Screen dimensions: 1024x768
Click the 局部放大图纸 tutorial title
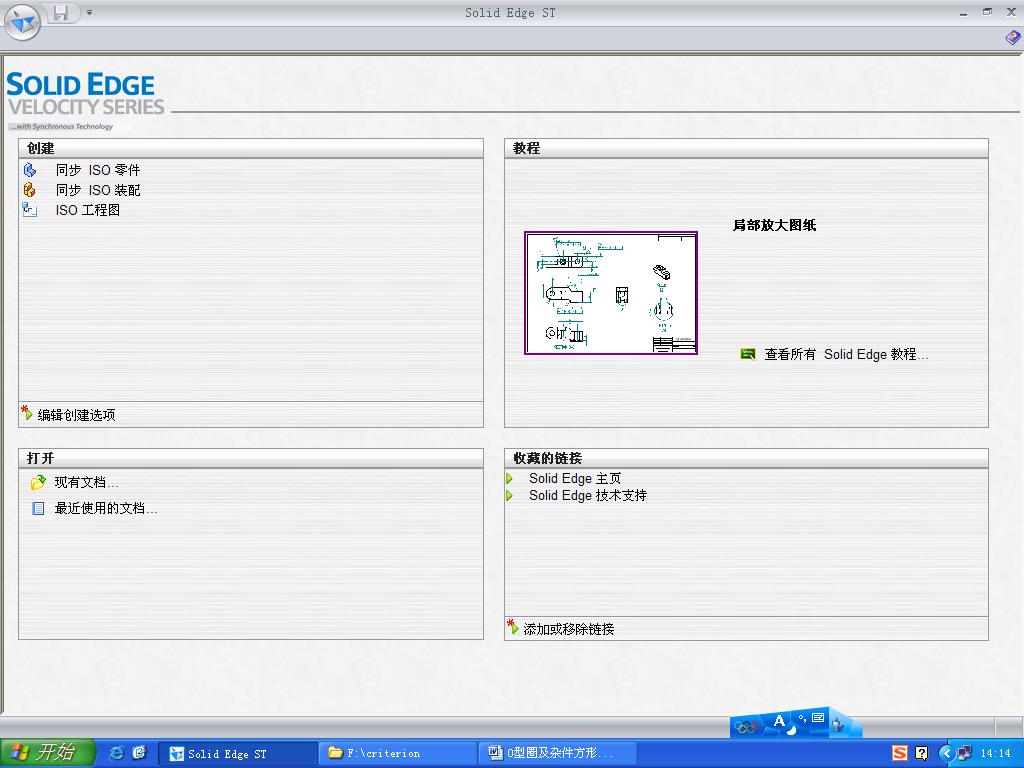coord(775,225)
